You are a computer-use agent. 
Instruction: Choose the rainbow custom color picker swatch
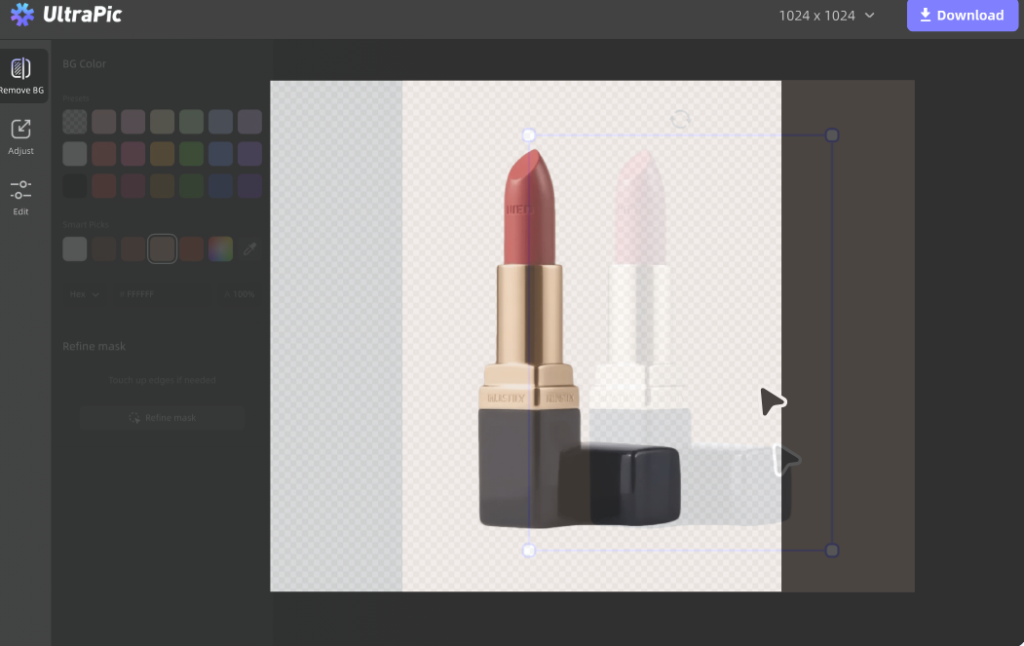pos(221,249)
